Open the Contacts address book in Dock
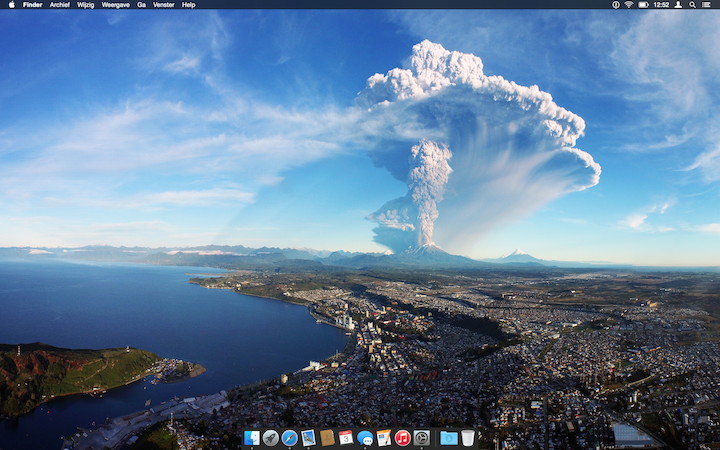This screenshot has width=720, height=450. (x=327, y=438)
